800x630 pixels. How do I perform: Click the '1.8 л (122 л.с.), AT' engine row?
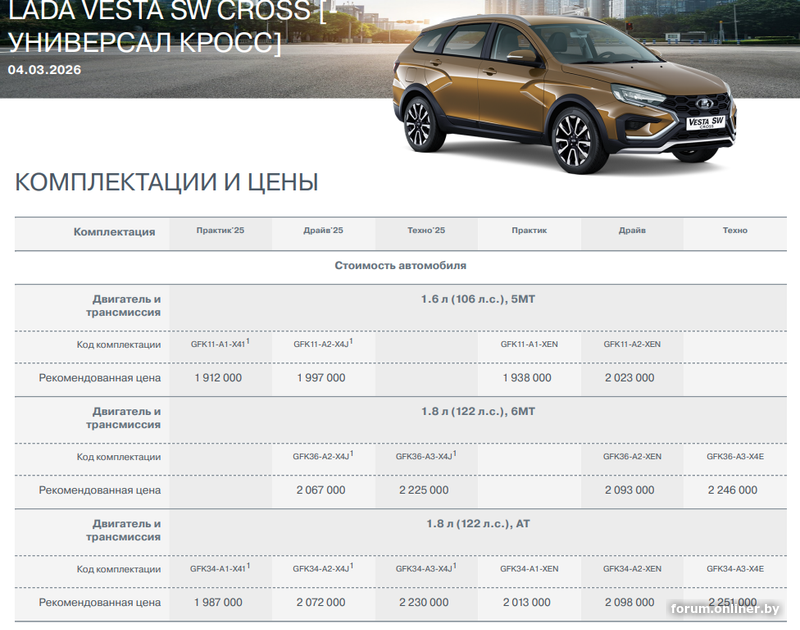(478, 523)
